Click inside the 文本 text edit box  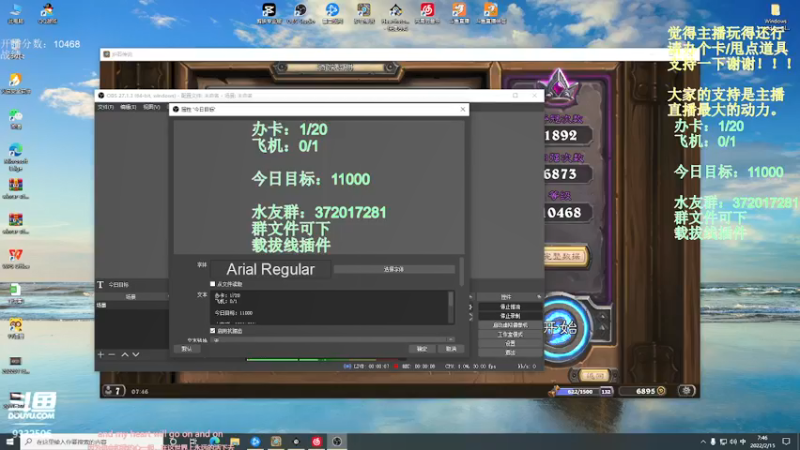329,307
